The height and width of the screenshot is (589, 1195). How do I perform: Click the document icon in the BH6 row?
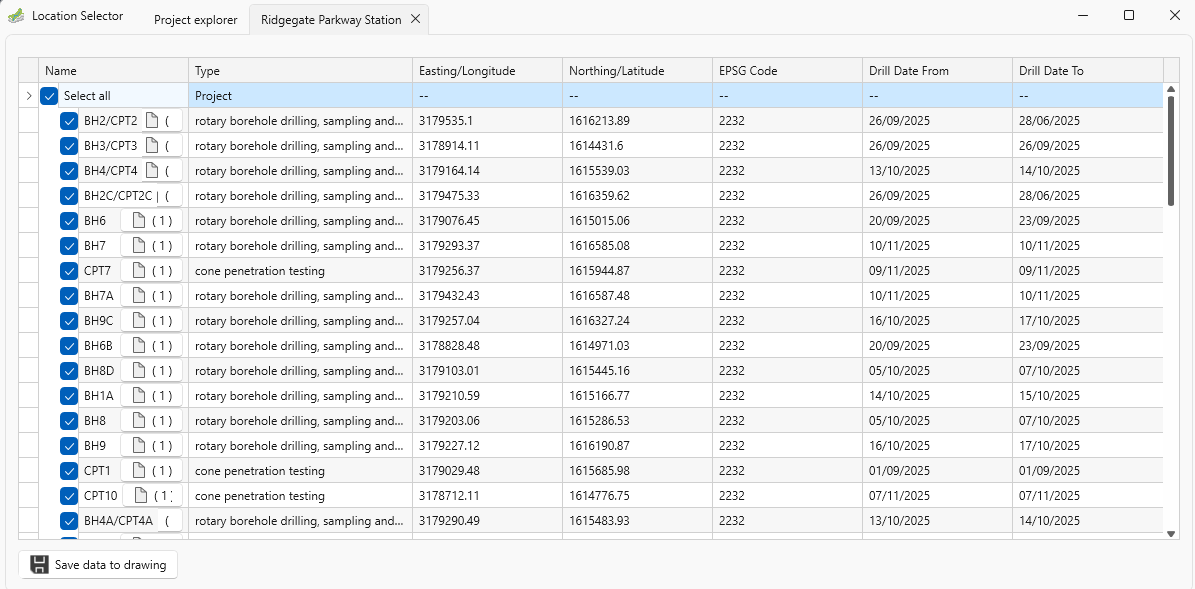pos(139,221)
